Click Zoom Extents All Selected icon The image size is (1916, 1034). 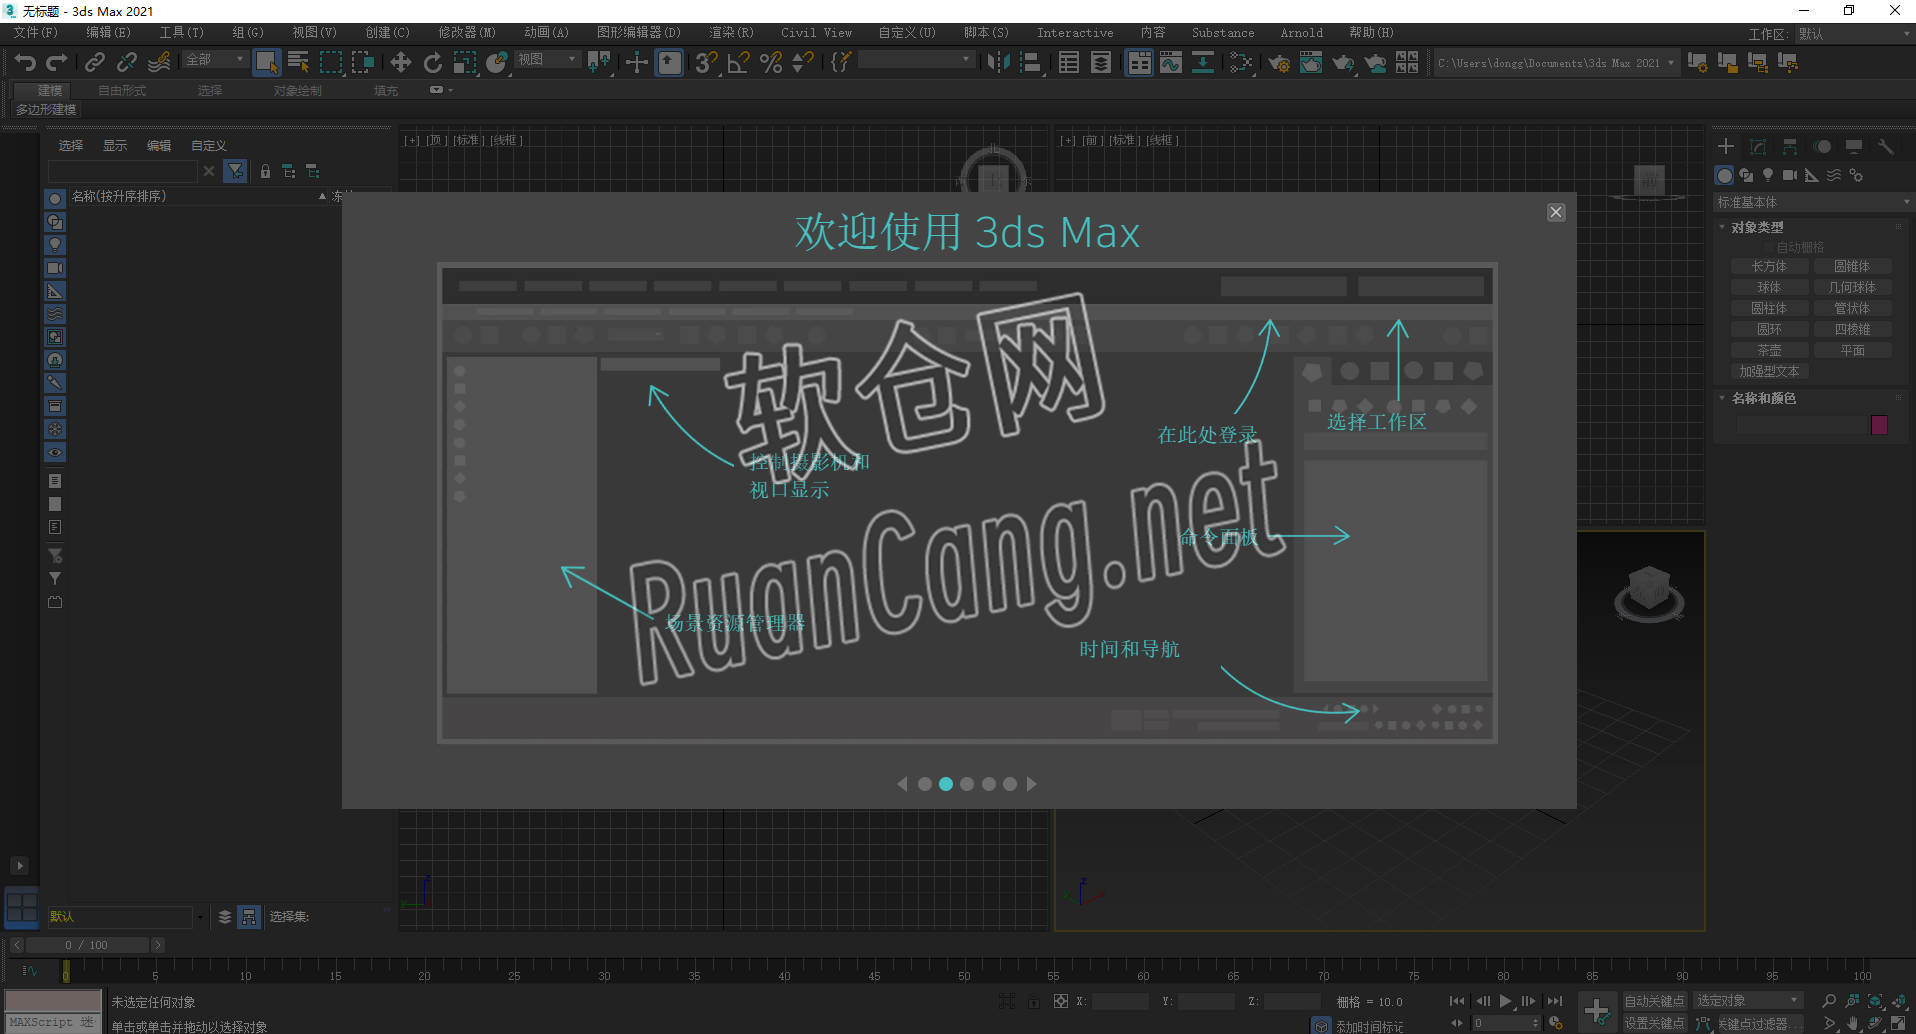click(1898, 1001)
